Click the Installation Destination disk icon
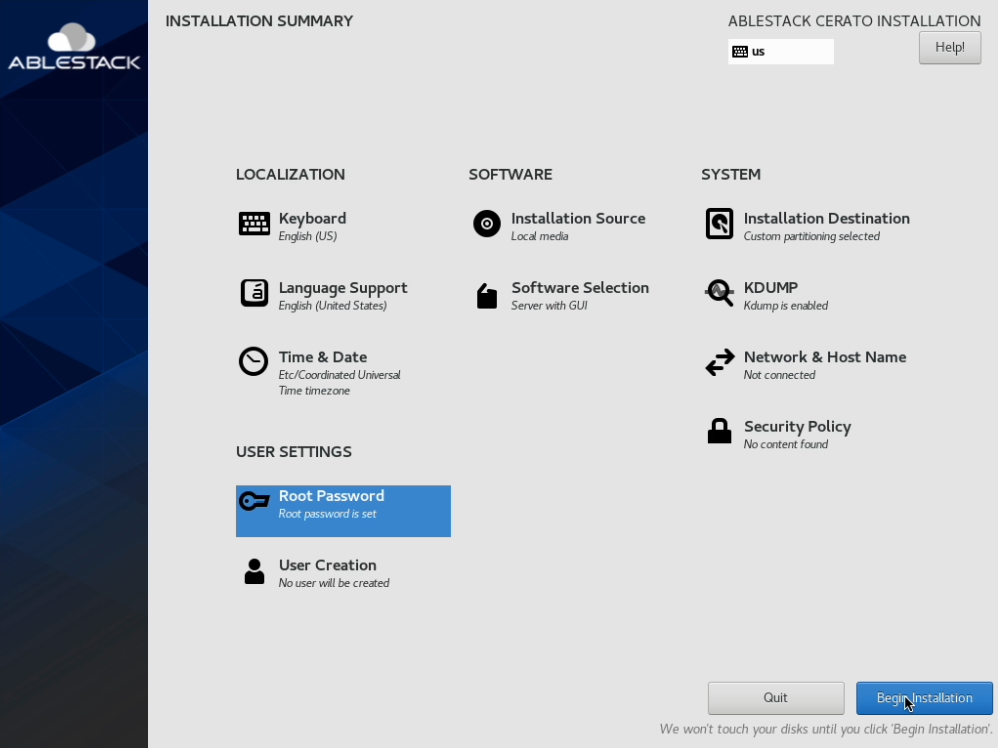This screenshot has width=998, height=748. 719,224
